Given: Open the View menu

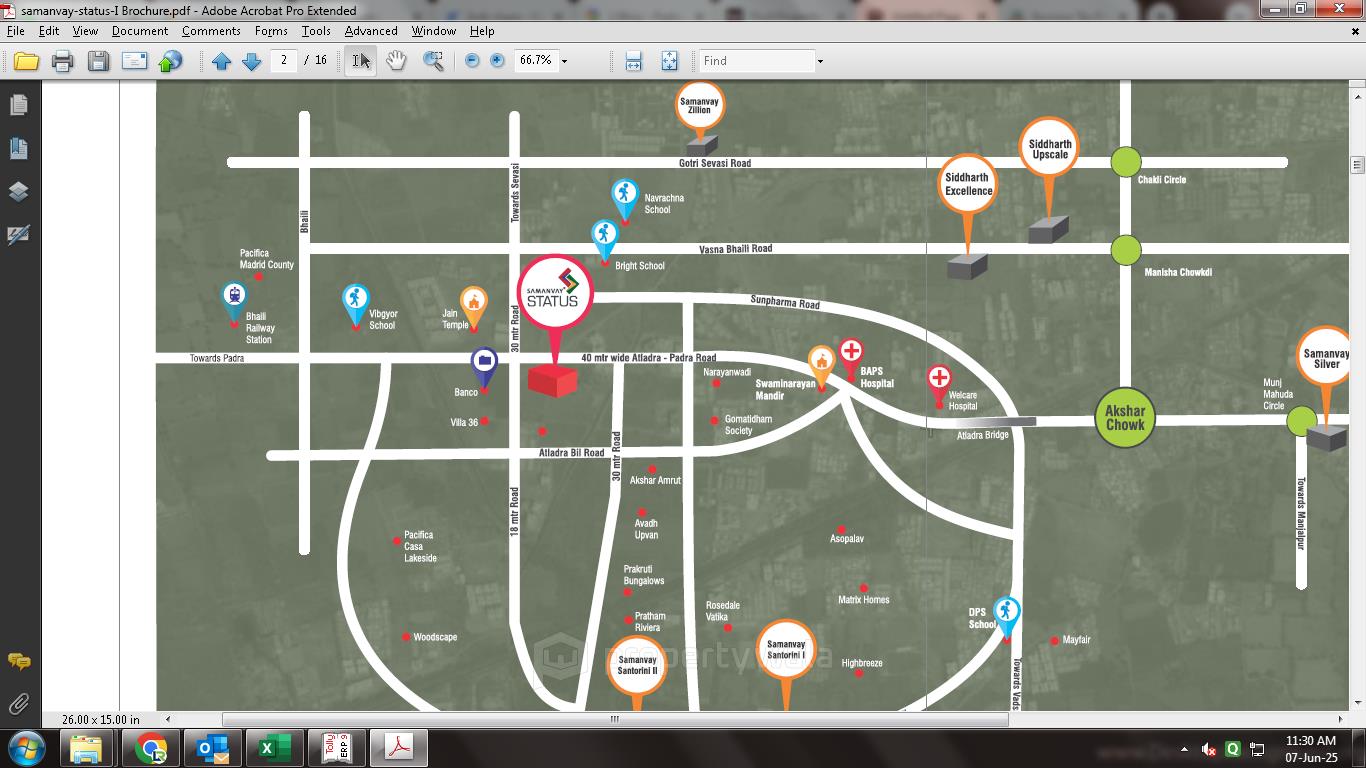Looking at the screenshot, I should [85, 31].
